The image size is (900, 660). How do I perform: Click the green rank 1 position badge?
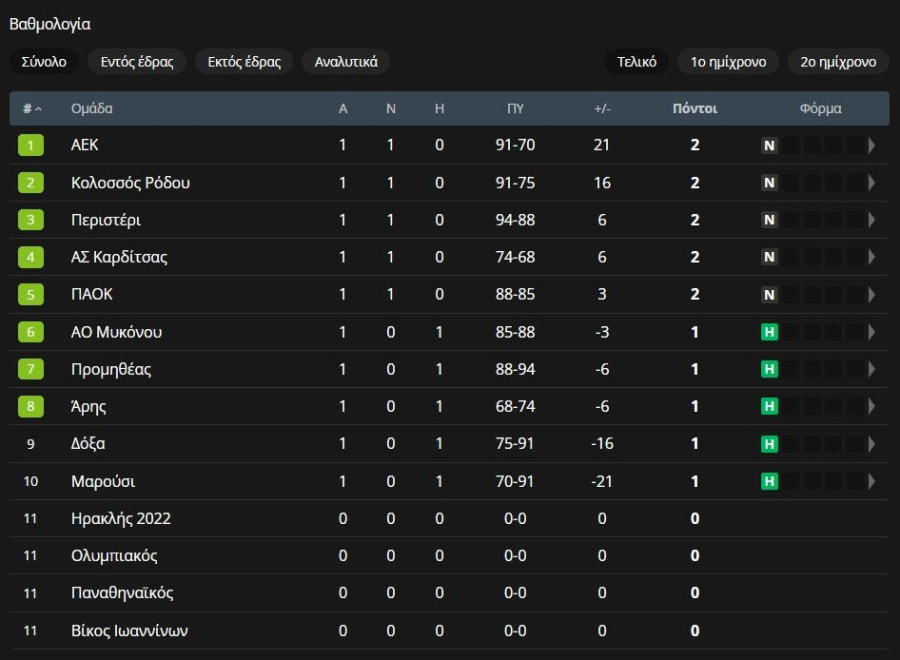click(30, 145)
